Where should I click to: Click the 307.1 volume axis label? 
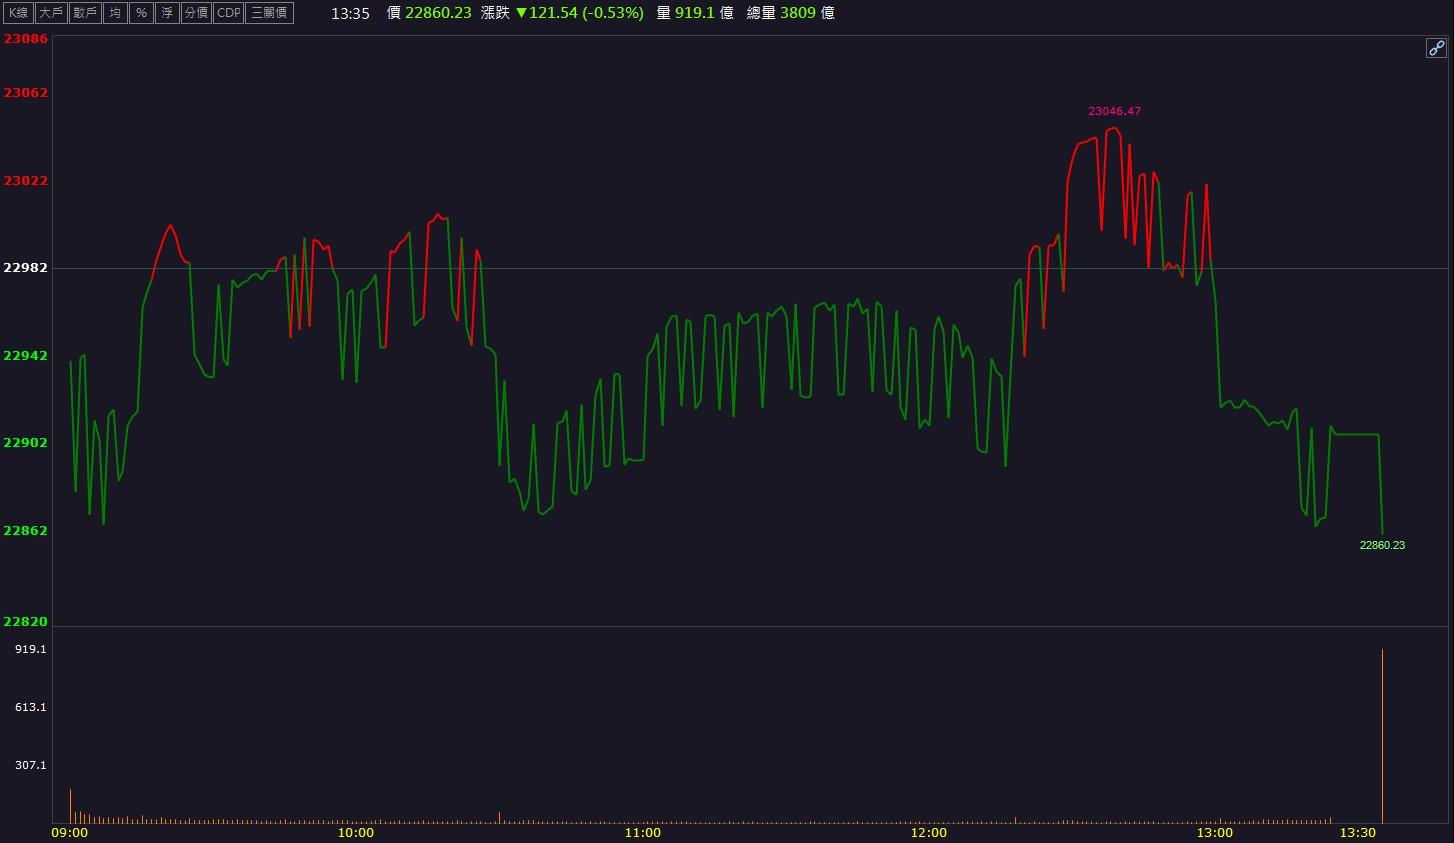(x=31, y=765)
